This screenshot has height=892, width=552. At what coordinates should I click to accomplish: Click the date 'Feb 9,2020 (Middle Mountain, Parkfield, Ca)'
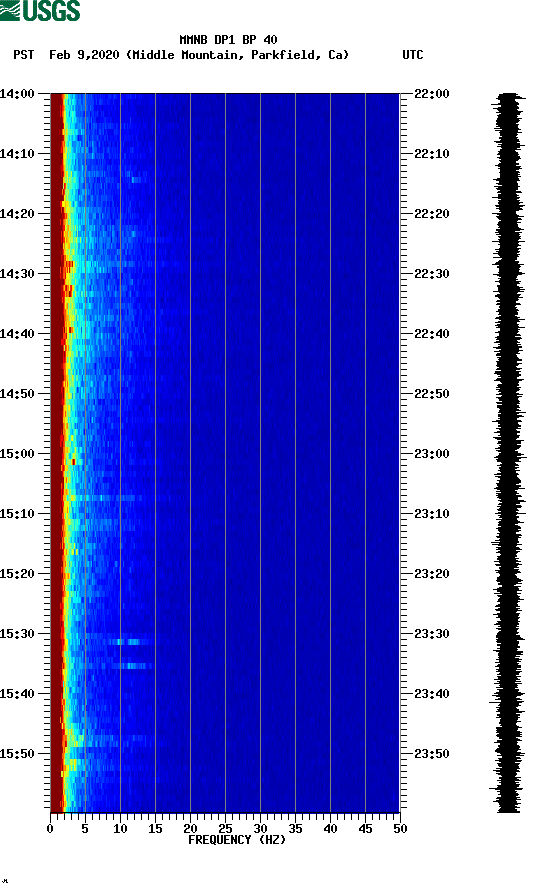(x=199, y=55)
